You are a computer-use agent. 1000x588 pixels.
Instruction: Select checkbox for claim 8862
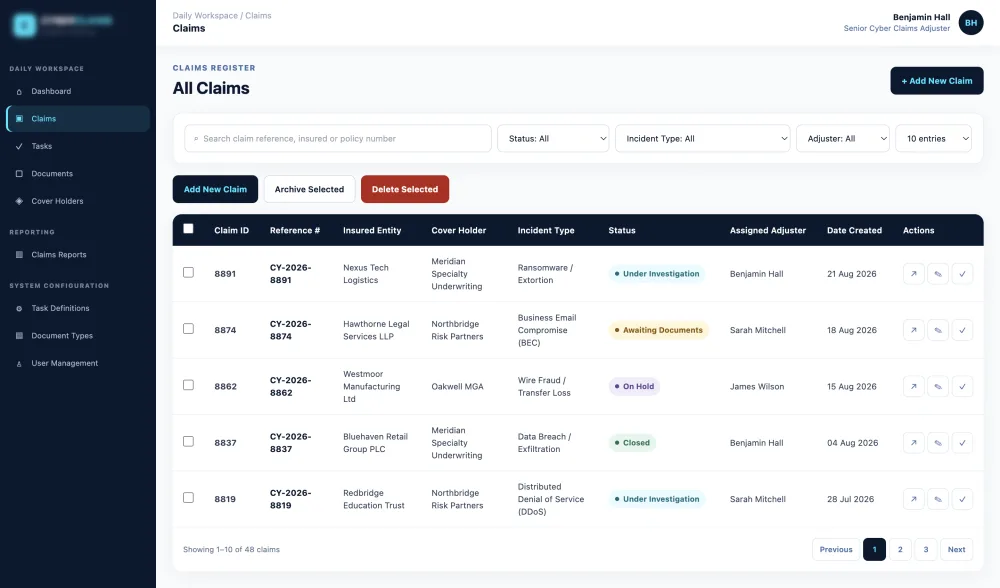pyautogui.click(x=188, y=385)
